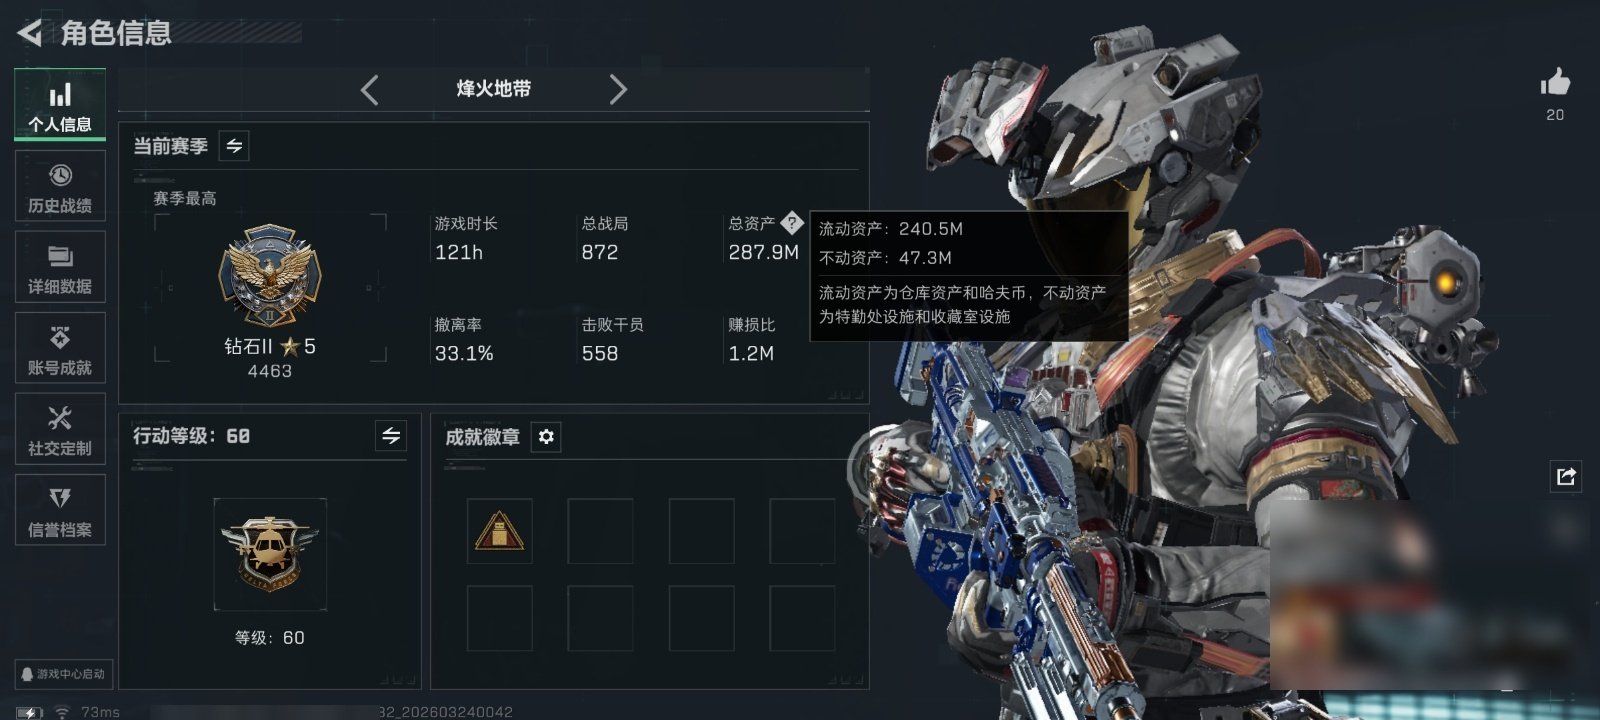Open the 历史战绩 sidebar tab

click(60, 186)
